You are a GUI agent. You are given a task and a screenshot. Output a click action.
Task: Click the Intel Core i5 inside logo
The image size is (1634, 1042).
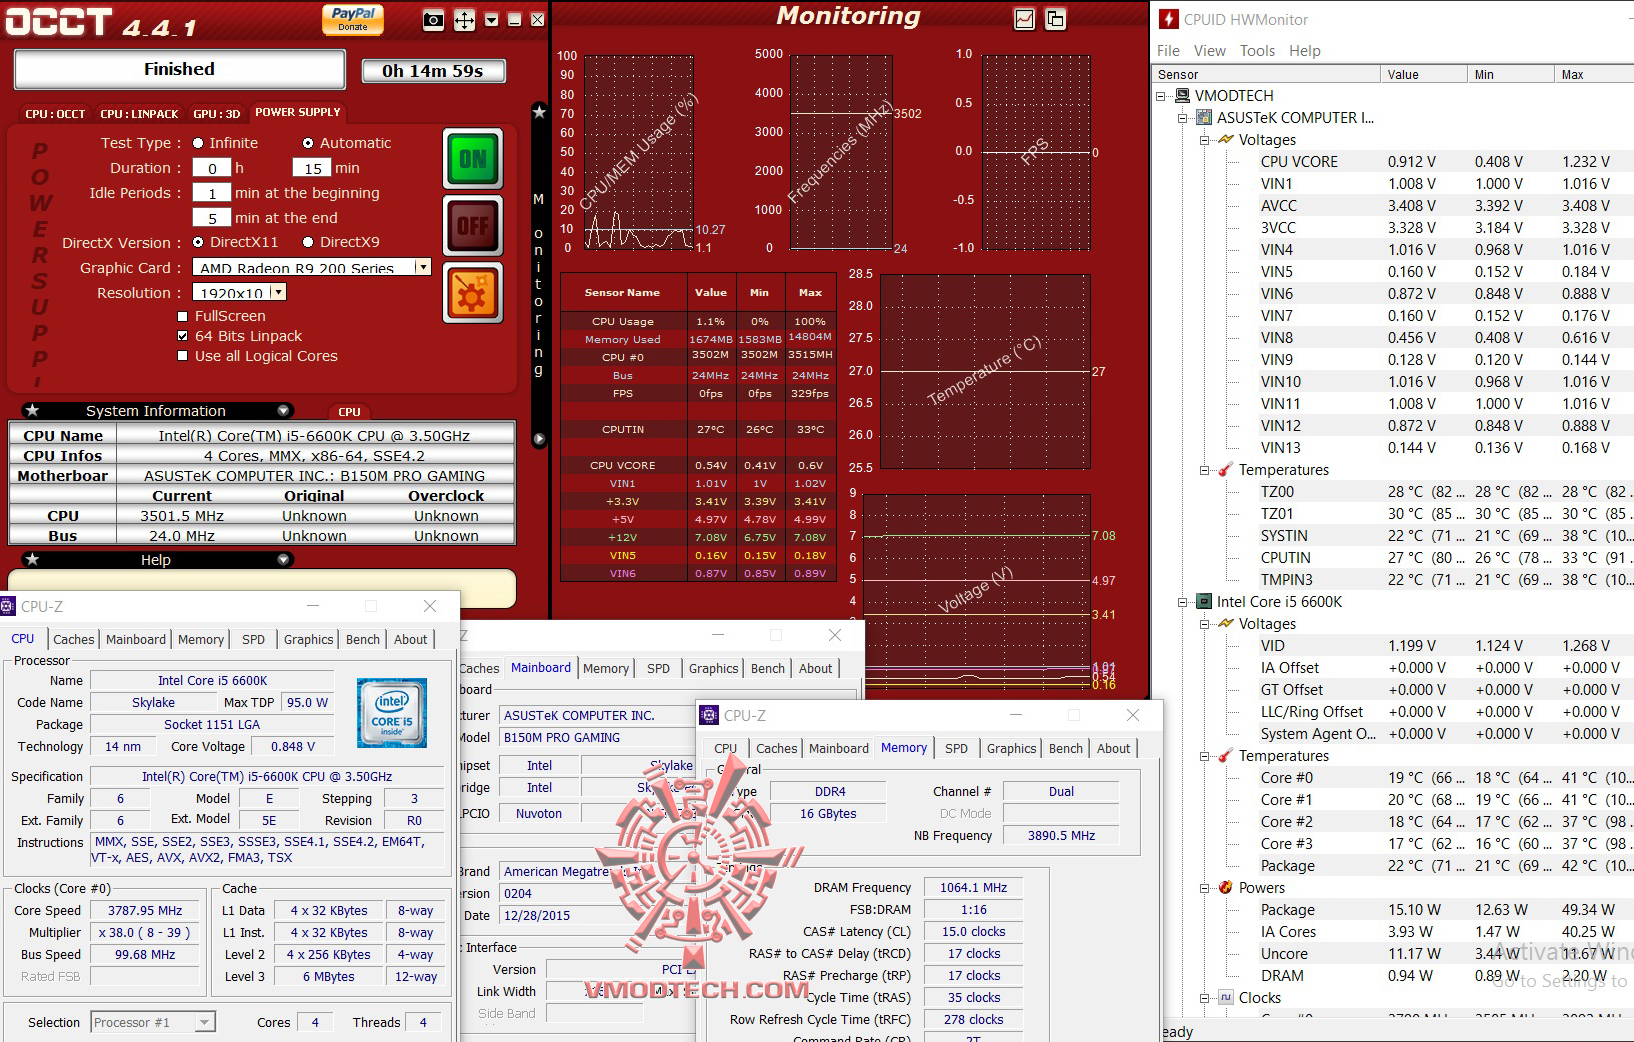click(391, 713)
